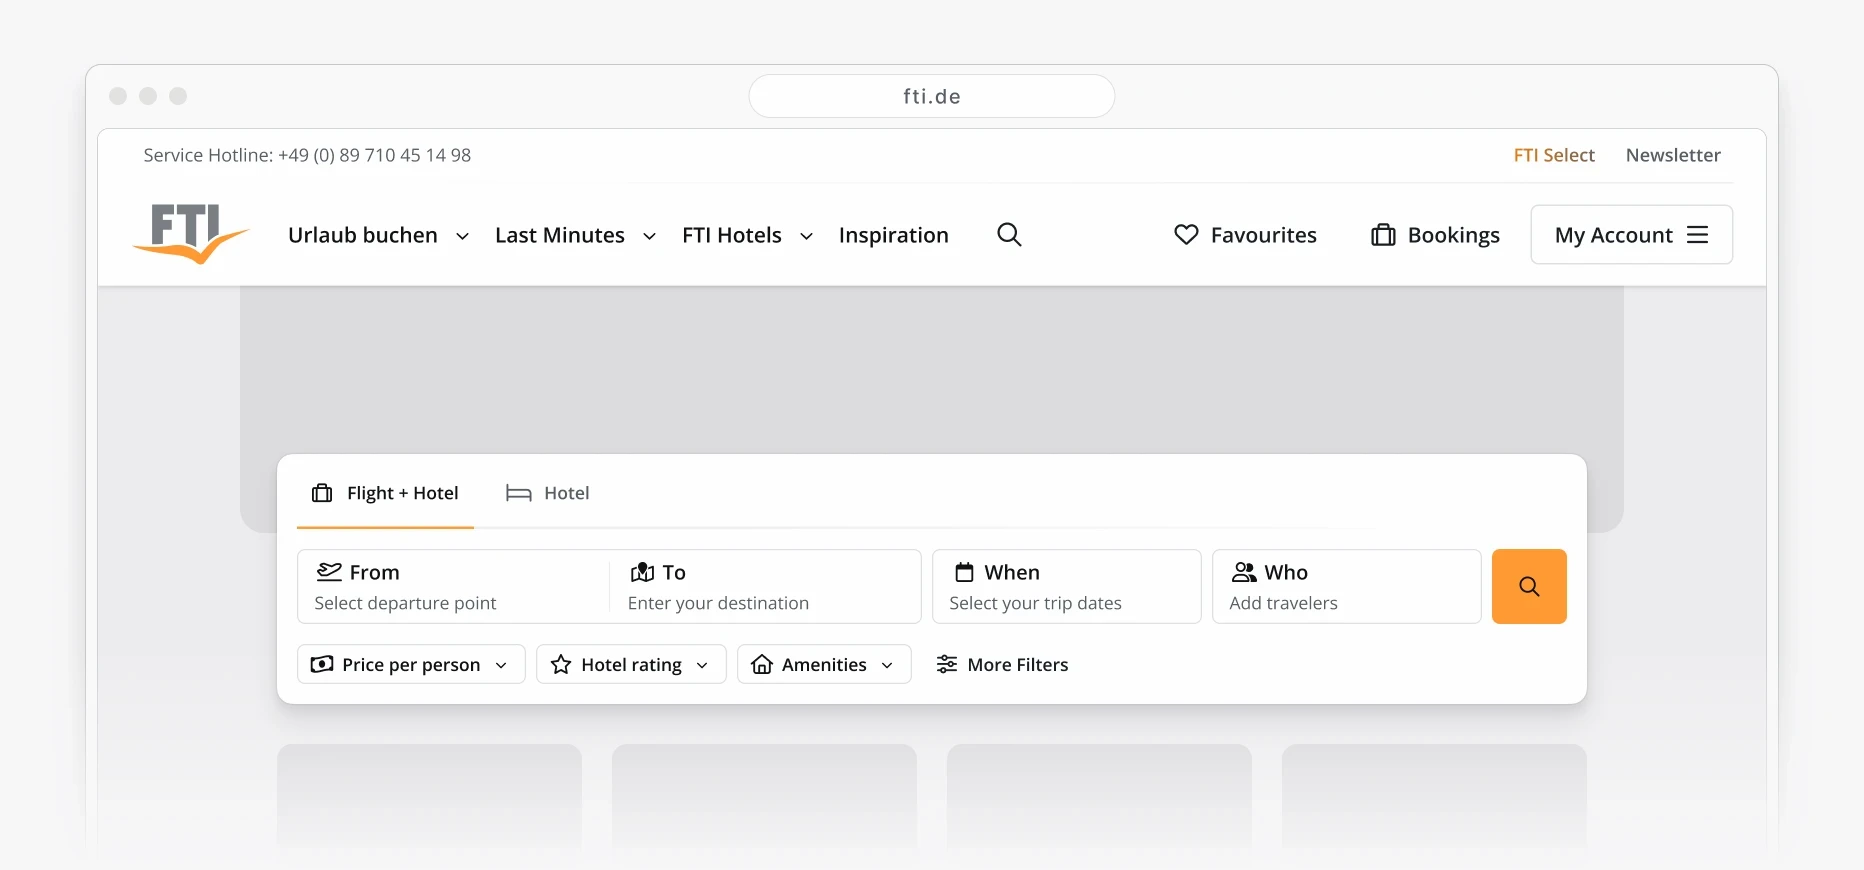Open the site search magnifier in navigation
Image resolution: width=1864 pixels, height=870 pixels.
pos(1009,235)
